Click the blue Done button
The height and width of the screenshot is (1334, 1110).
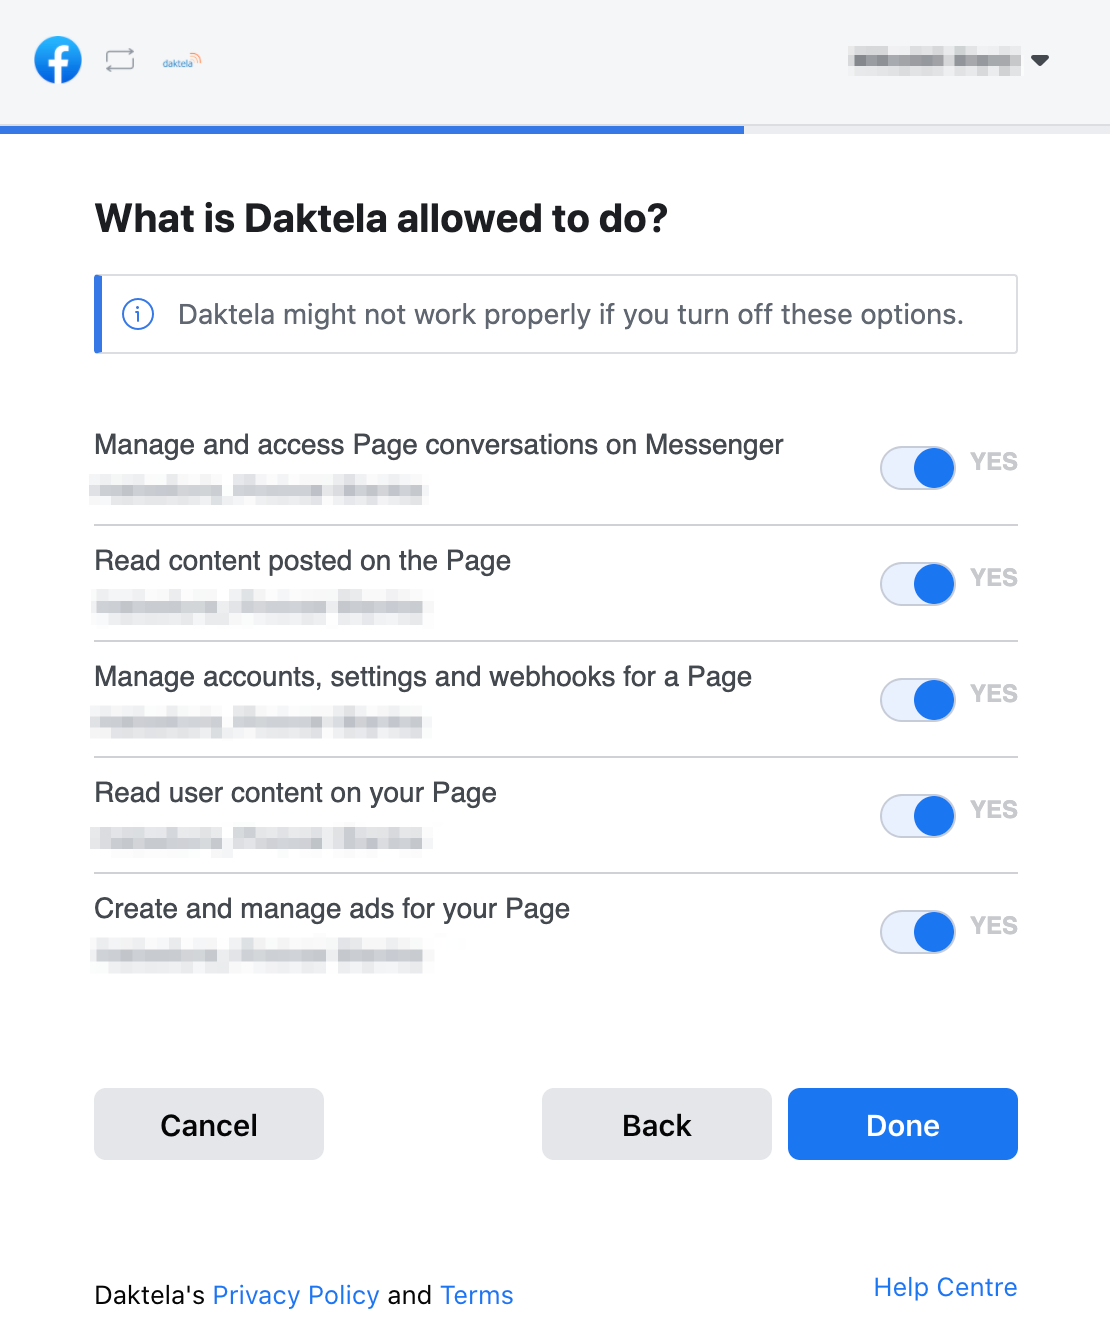coord(903,1124)
